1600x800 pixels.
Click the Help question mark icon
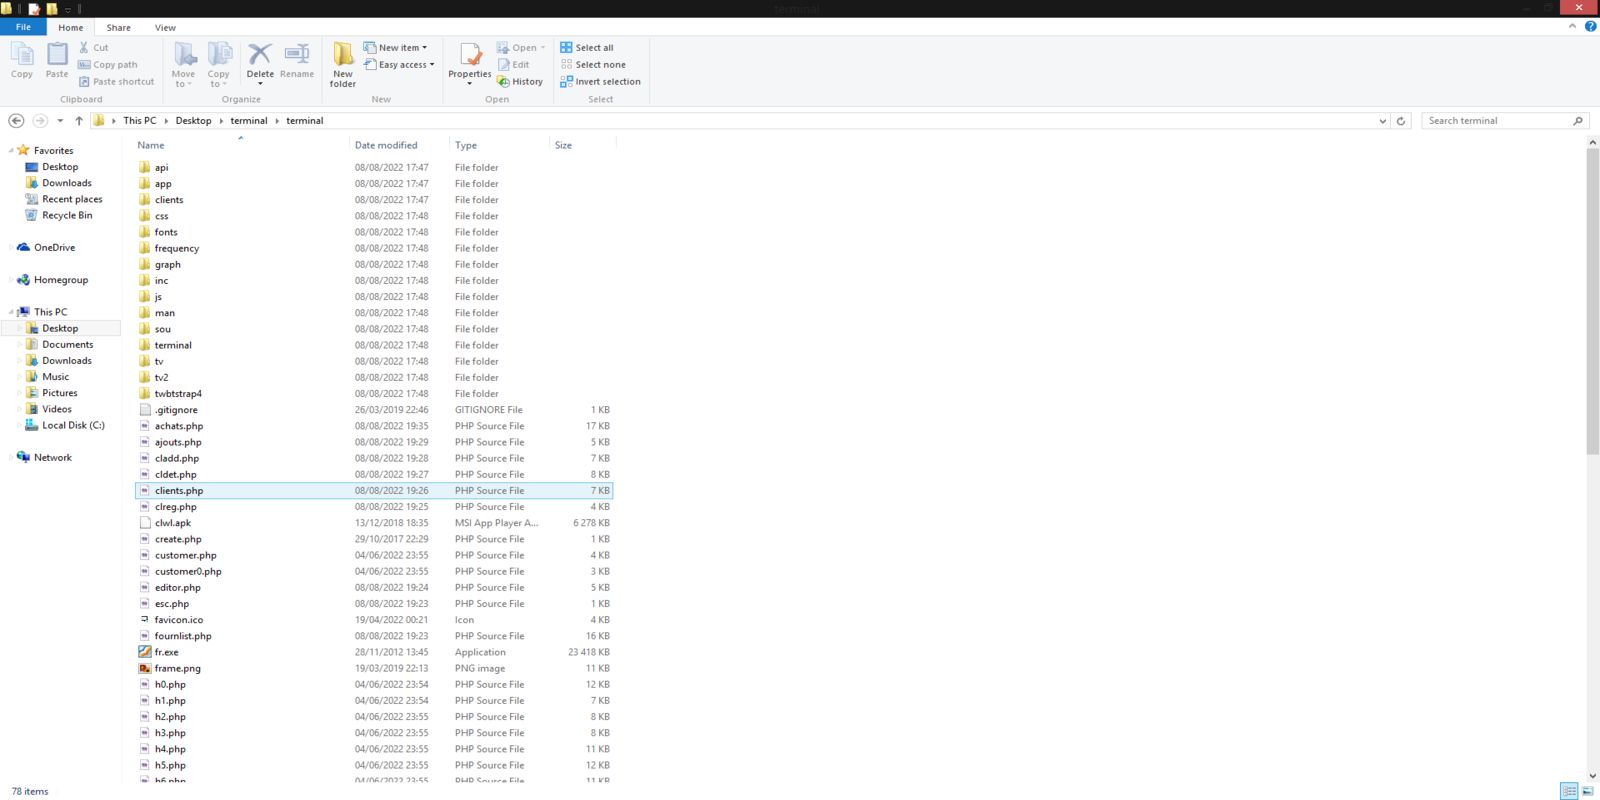(x=1590, y=27)
